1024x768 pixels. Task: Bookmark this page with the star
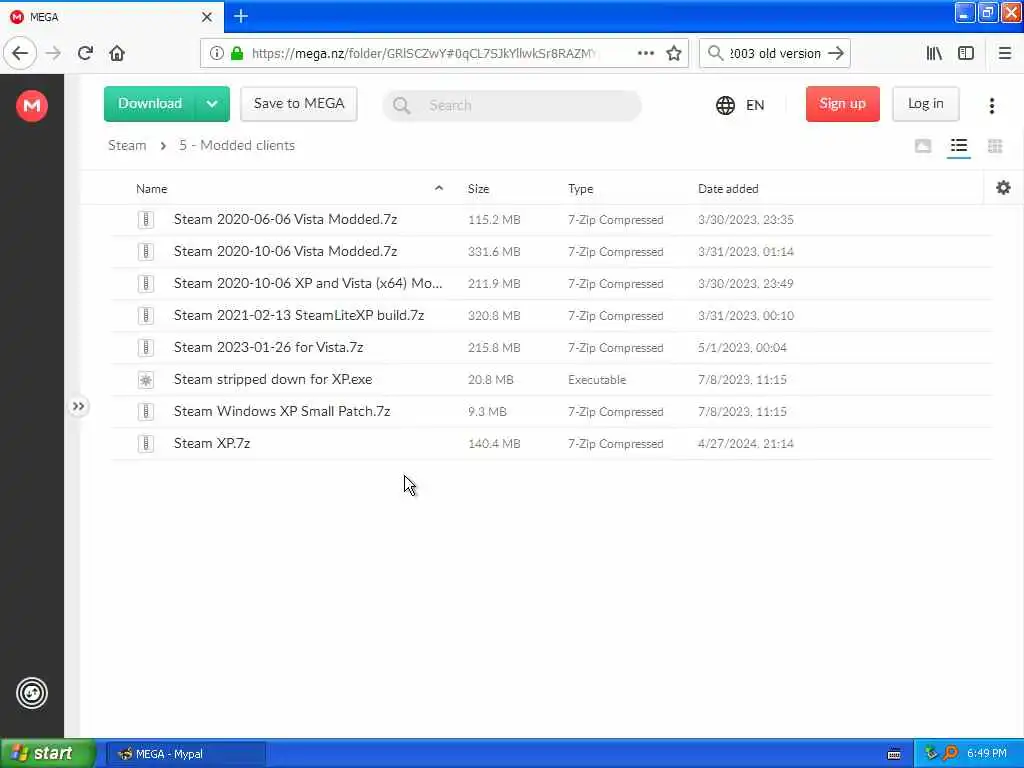click(673, 53)
